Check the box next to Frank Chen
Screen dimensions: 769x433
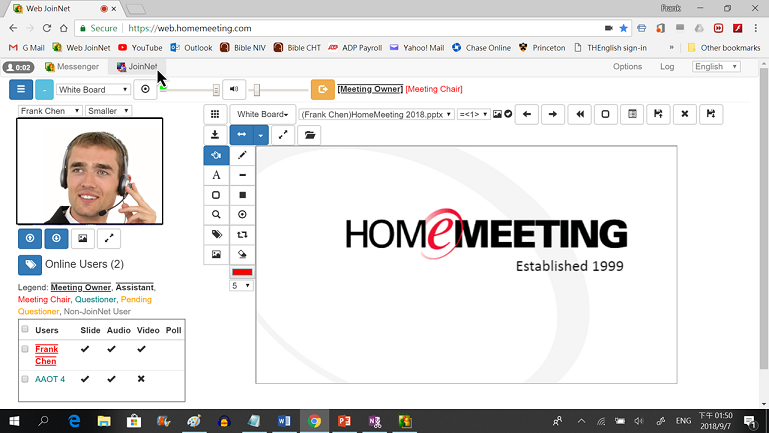click(25, 348)
